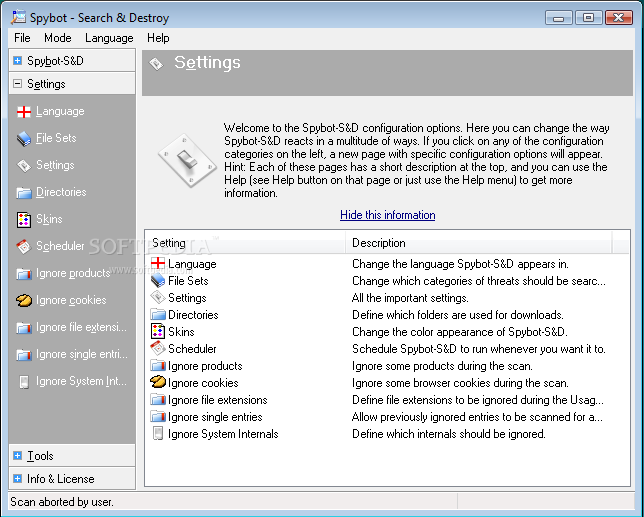Select the Scheduler row in list

[387, 349]
